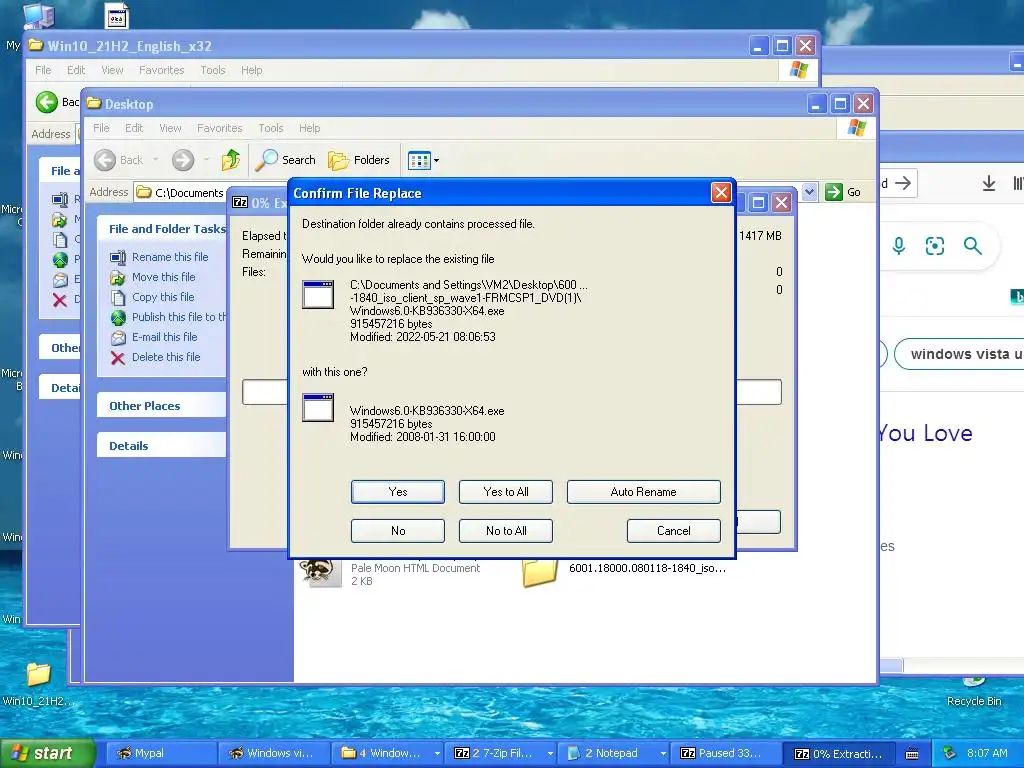1024x768 pixels.
Task: Switch to Windows vi... taskbar button
Action: pos(273,754)
